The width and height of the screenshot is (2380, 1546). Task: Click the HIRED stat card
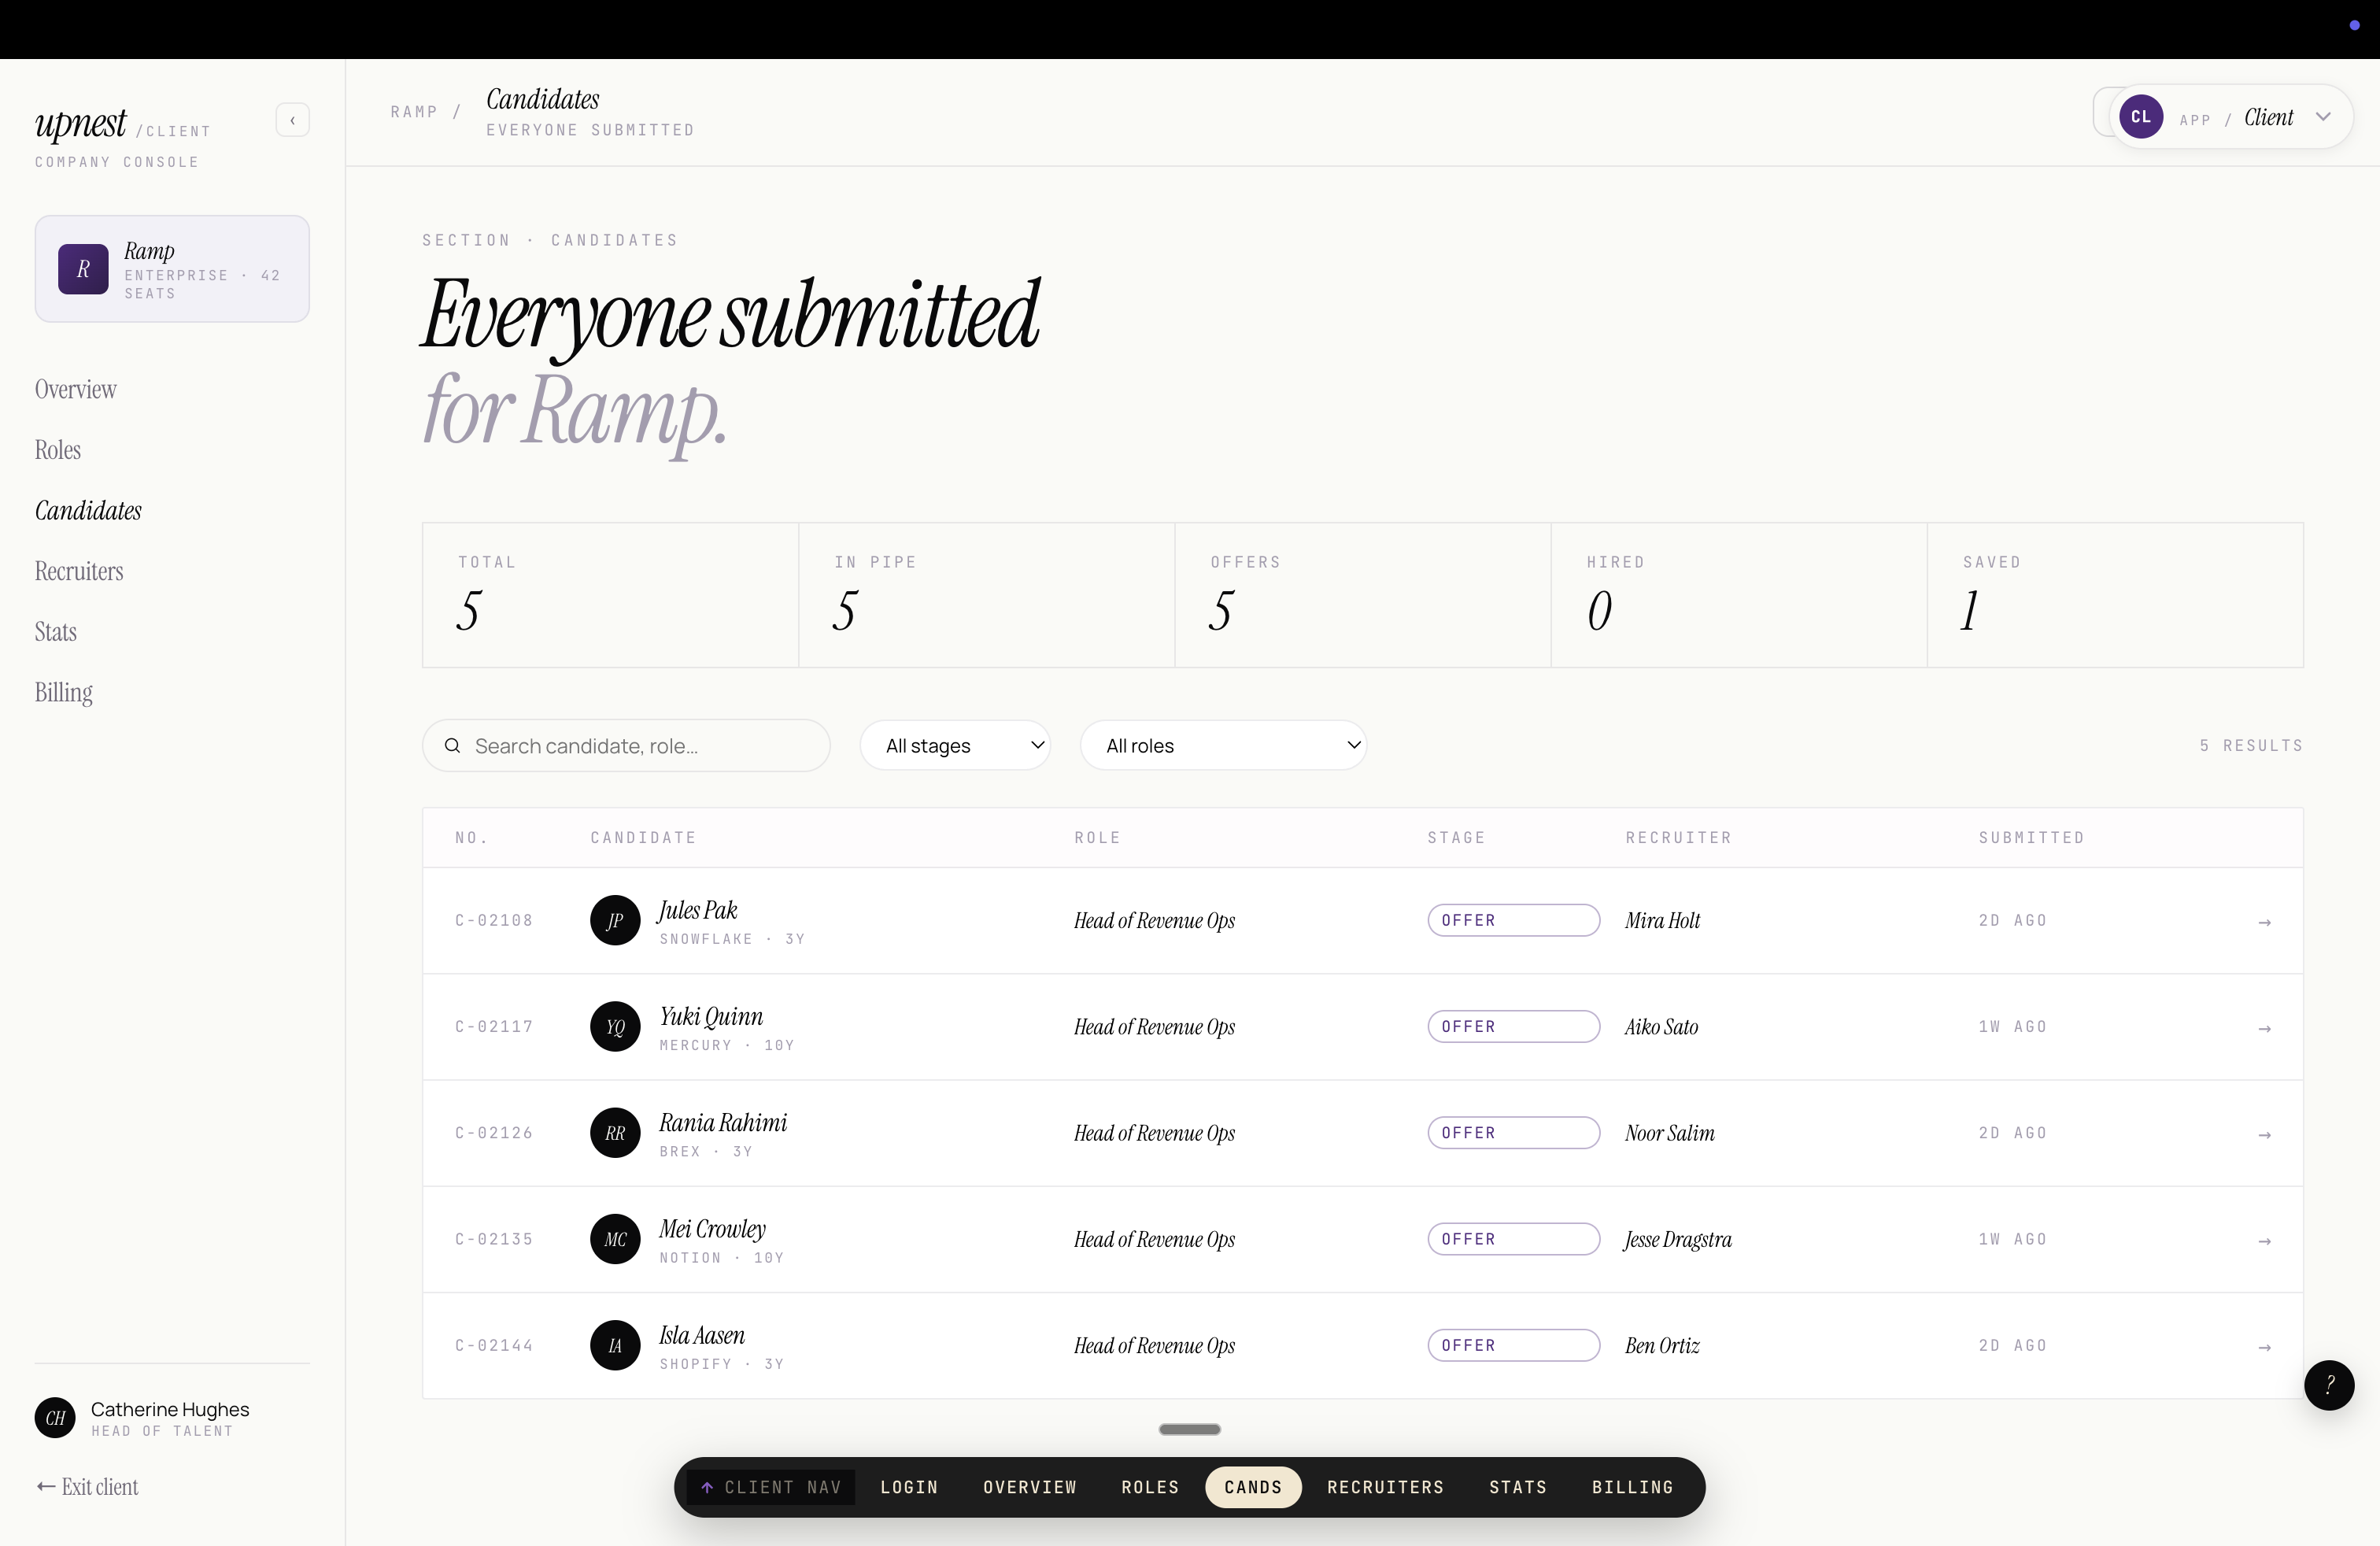pos(1739,595)
